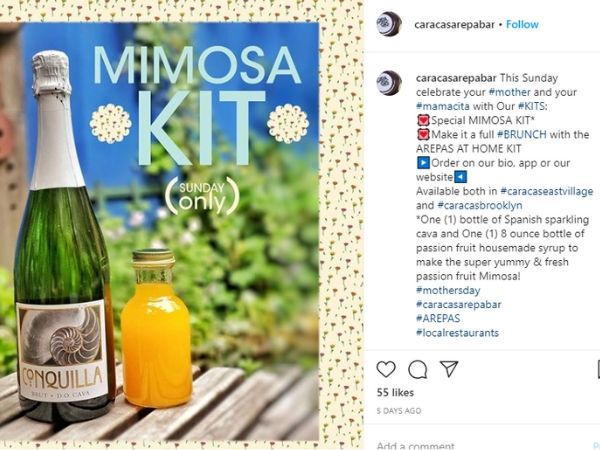The height and width of the screenshot is (450, 600).
Task: Open the #mamacita hashtag
Action: tap(443, 106)
